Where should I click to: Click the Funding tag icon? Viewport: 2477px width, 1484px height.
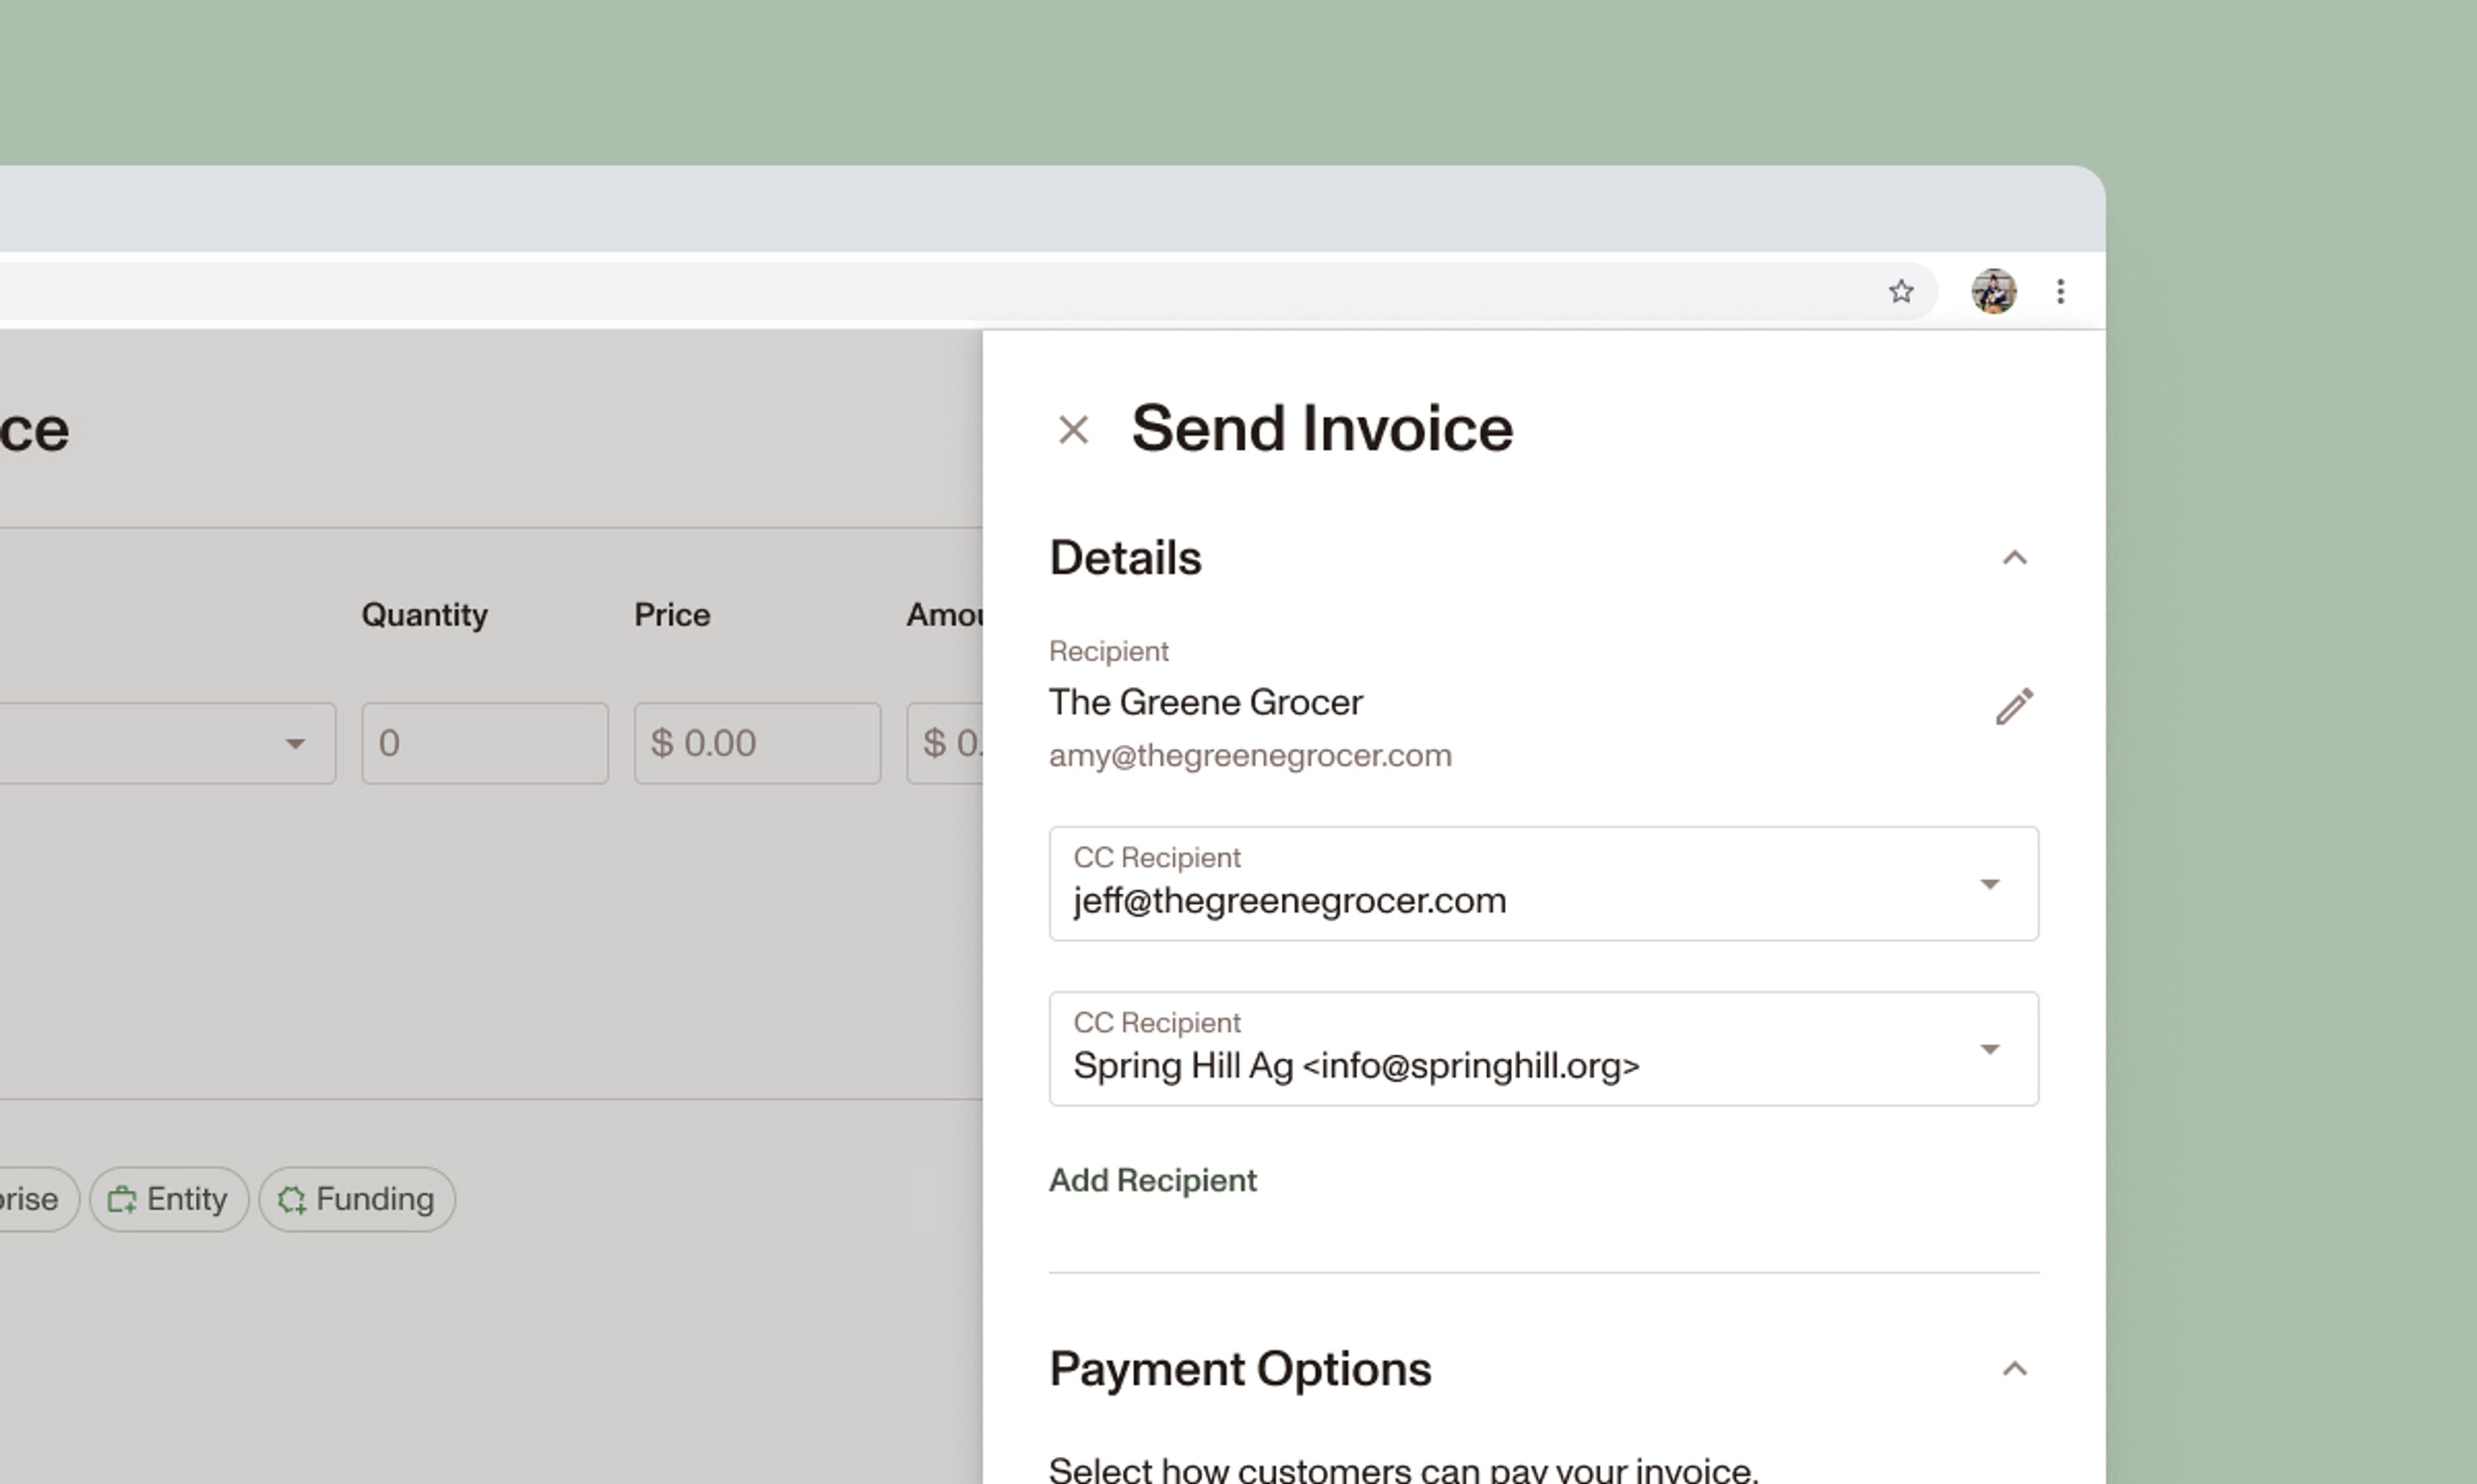(291, 1199)
